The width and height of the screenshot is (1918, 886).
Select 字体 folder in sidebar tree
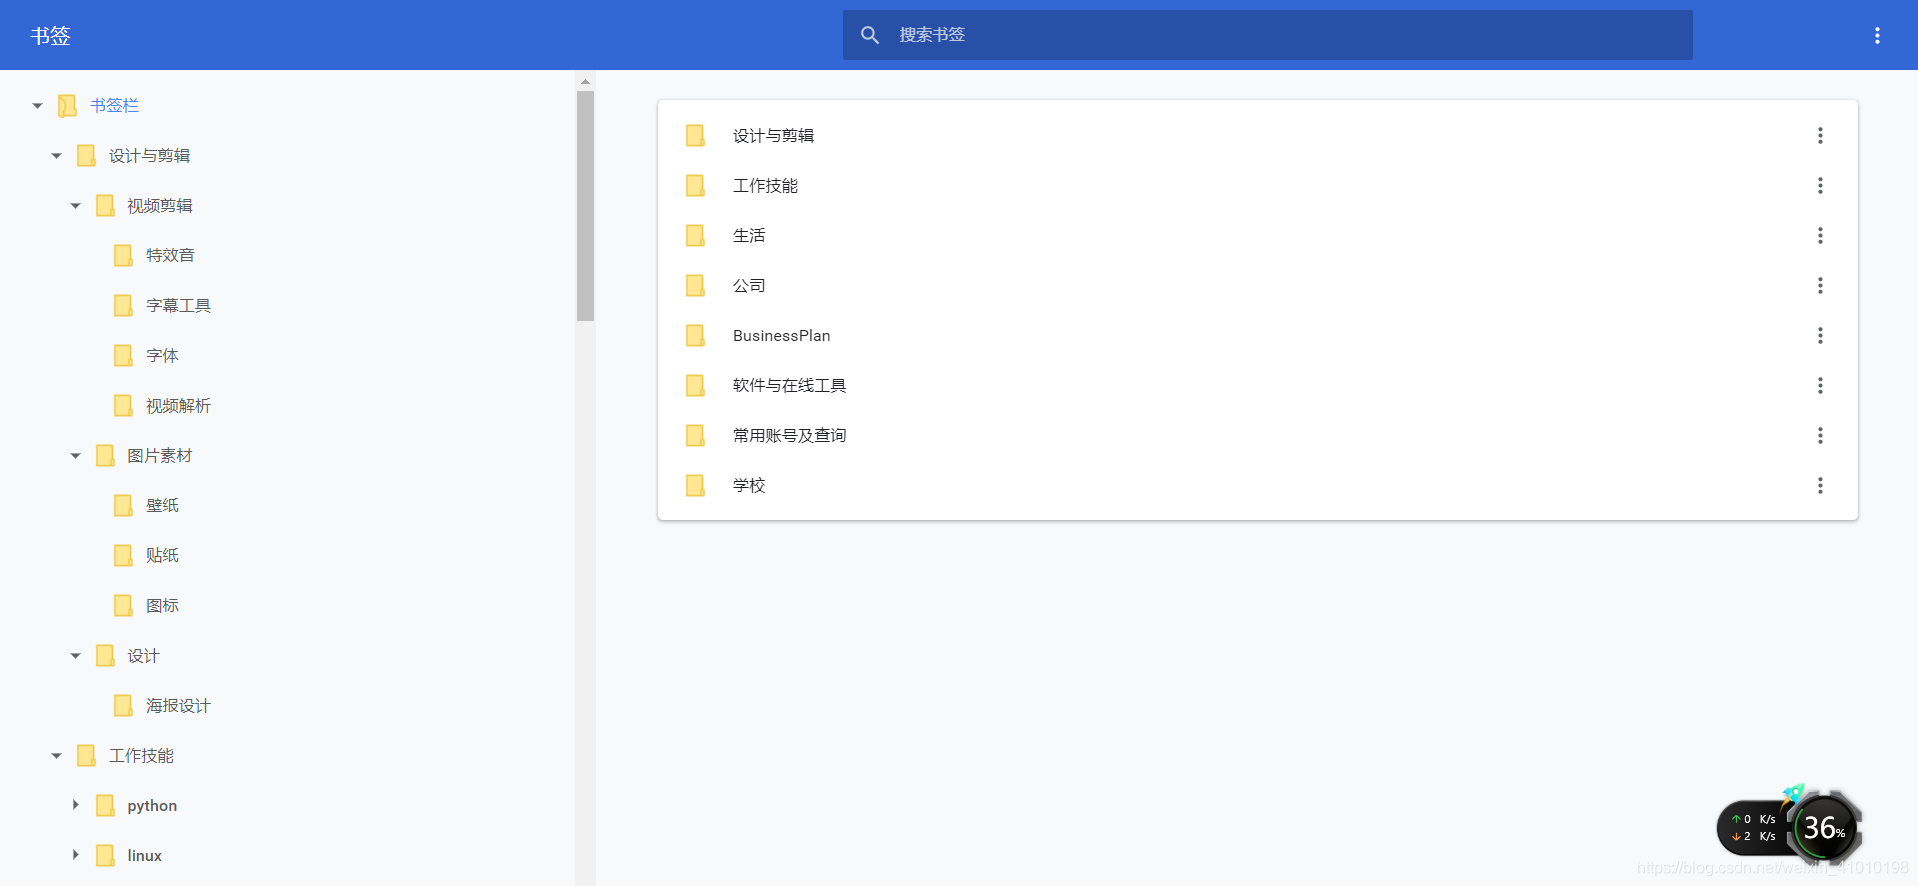(162, 355)
